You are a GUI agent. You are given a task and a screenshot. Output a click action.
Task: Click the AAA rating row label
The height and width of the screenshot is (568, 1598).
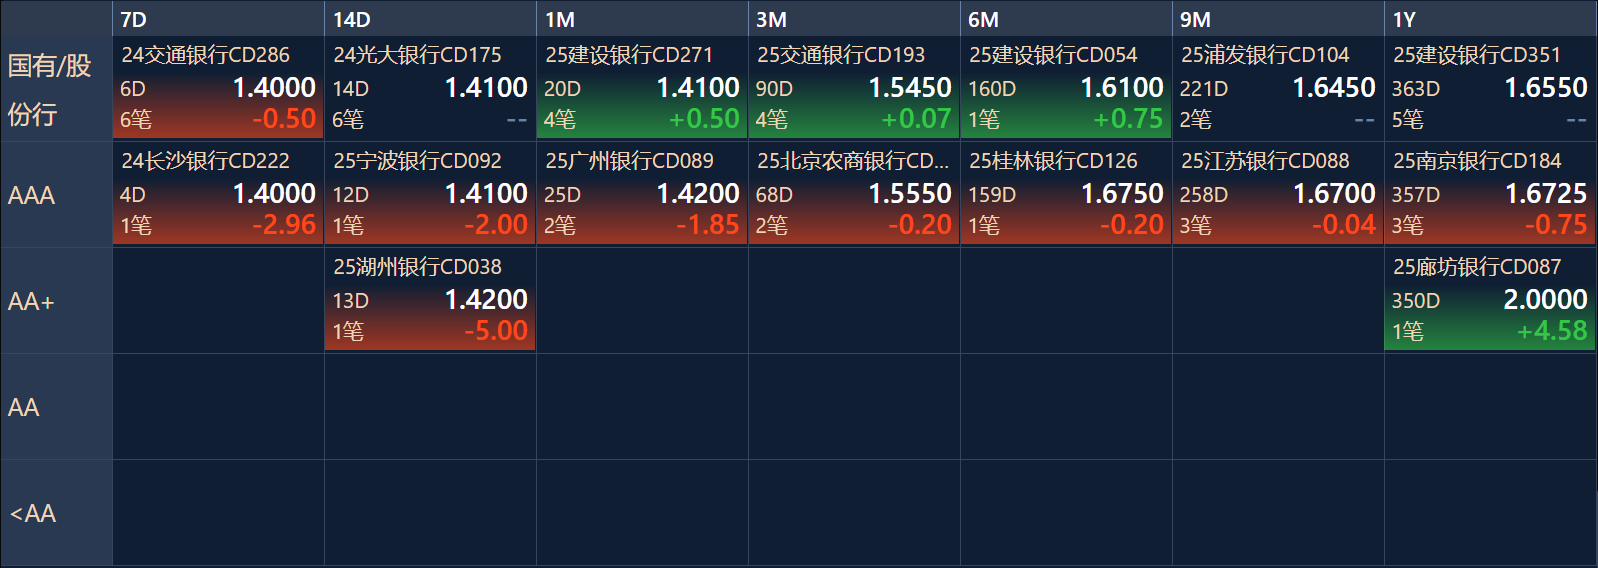56,195
